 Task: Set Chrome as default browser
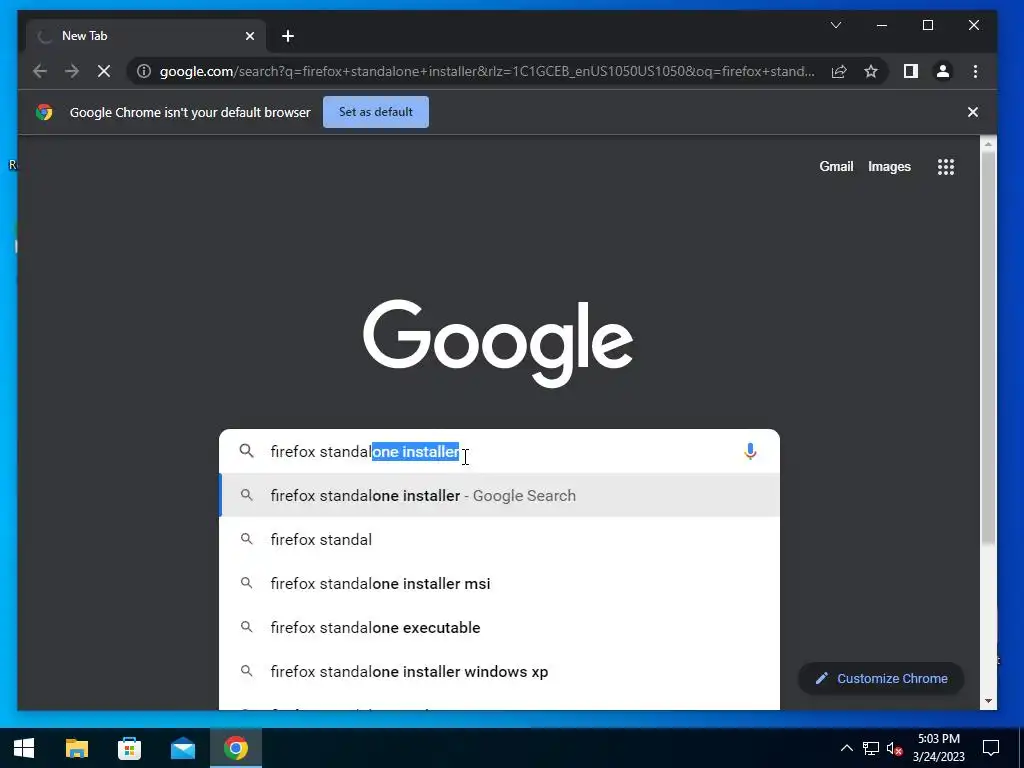click(x=376, y=112)
